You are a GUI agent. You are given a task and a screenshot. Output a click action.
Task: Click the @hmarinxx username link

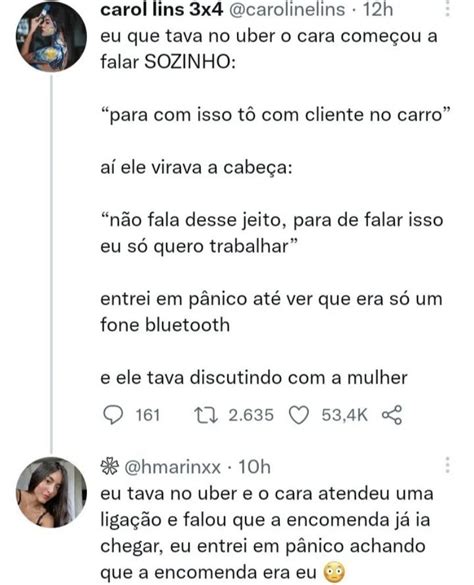pos(172,467)
